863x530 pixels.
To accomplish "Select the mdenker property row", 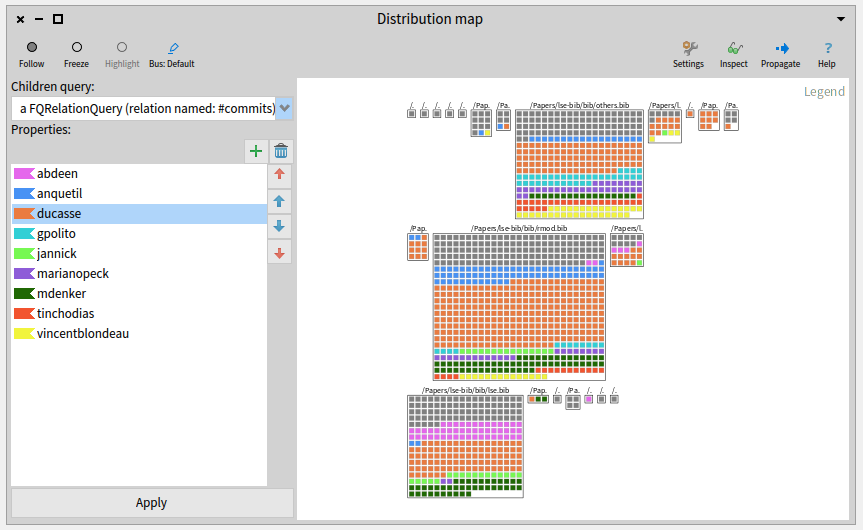I will point(139,293).
